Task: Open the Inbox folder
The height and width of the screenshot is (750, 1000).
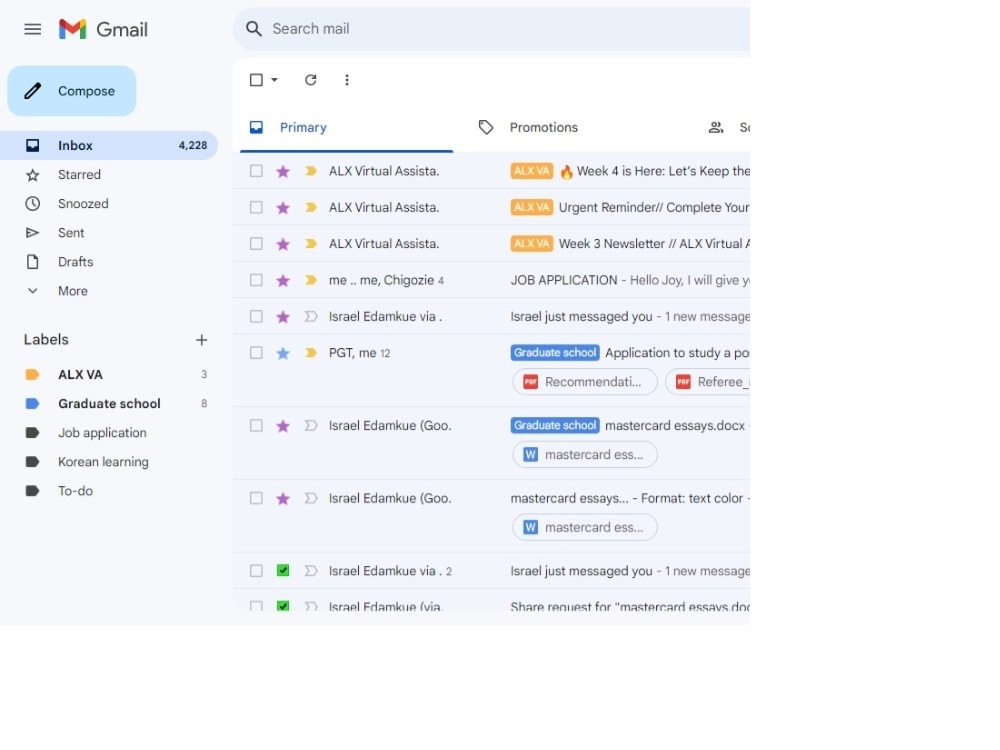Action: click(x=109, y=145)
